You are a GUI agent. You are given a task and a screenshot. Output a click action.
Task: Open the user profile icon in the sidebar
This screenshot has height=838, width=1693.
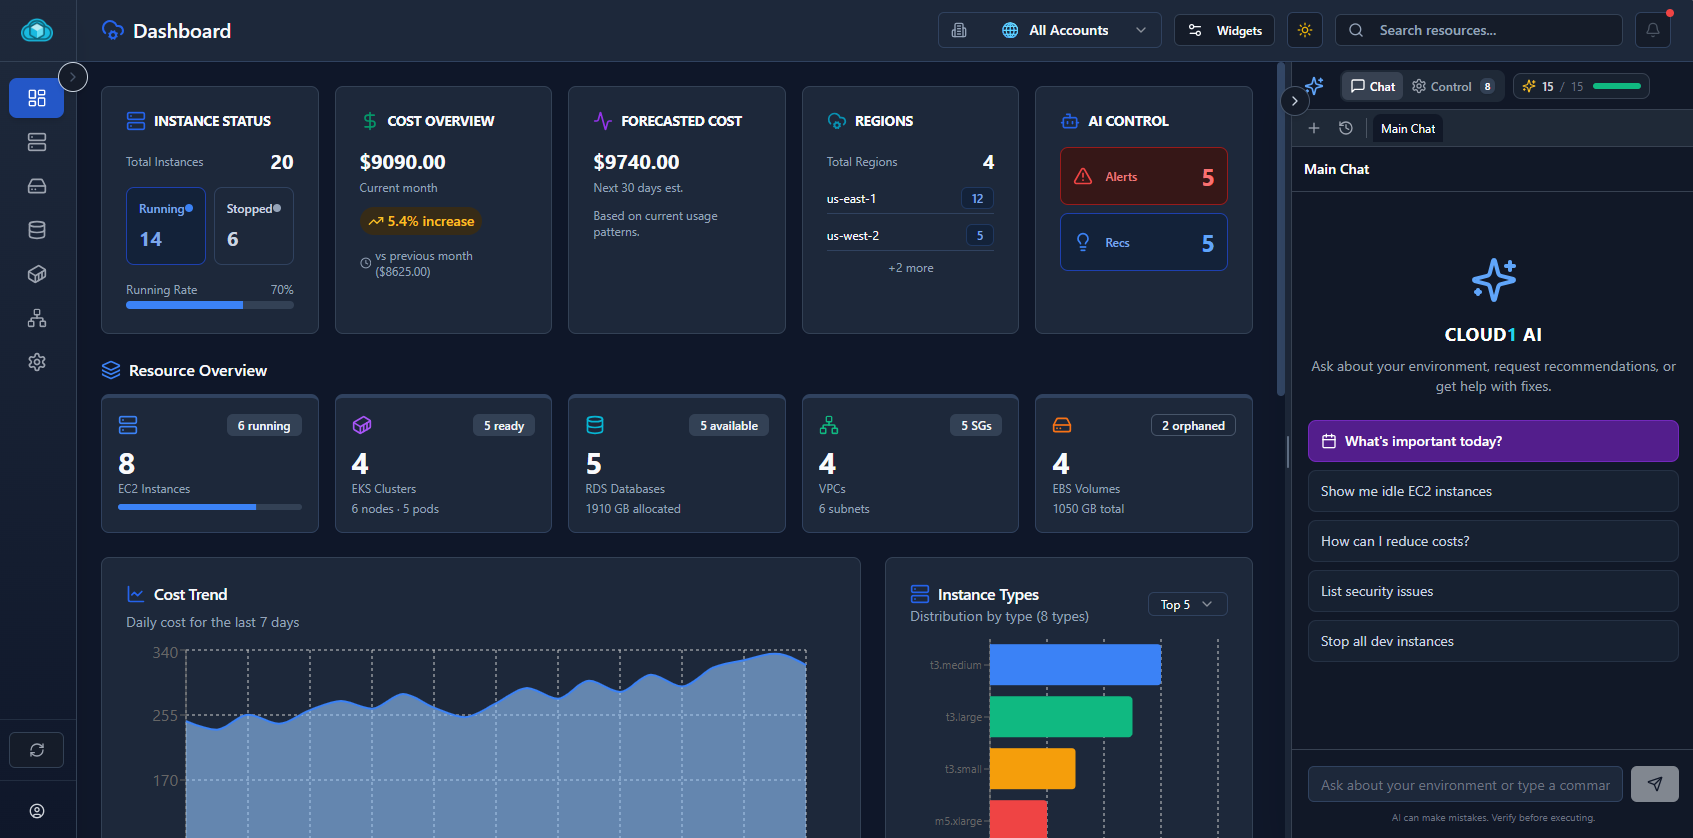click(37, 811)
